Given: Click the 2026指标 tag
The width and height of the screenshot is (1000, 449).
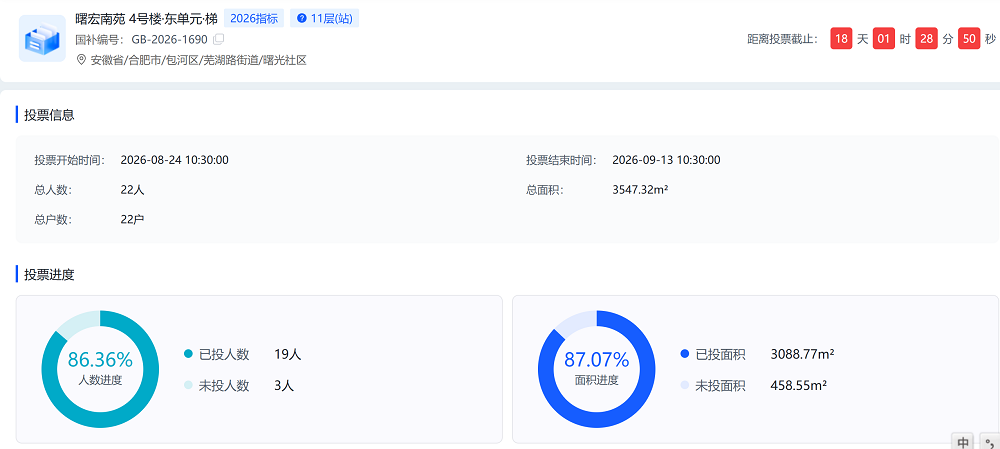Looking at the screenshot, I should tap(254, 18).
